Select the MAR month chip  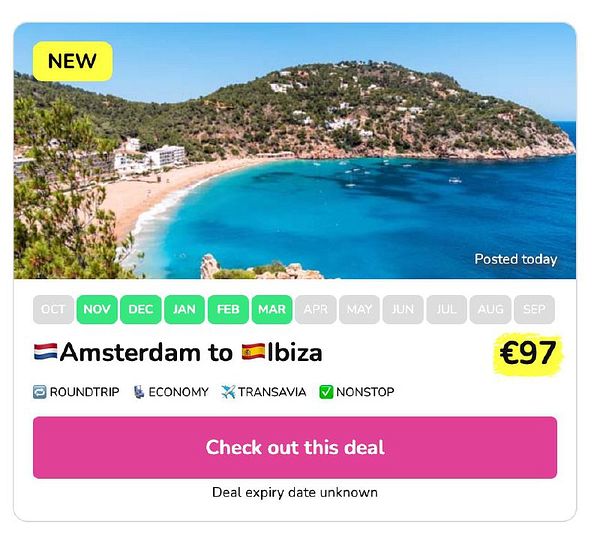tap(272, 309)
